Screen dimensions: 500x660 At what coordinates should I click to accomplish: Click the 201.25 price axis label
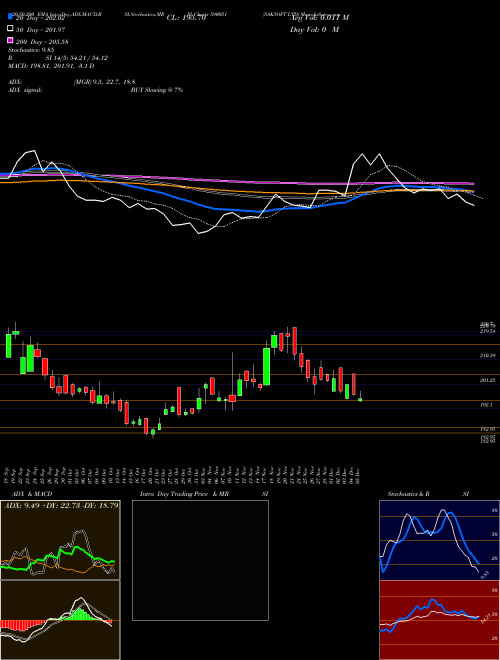click(487, 380)
